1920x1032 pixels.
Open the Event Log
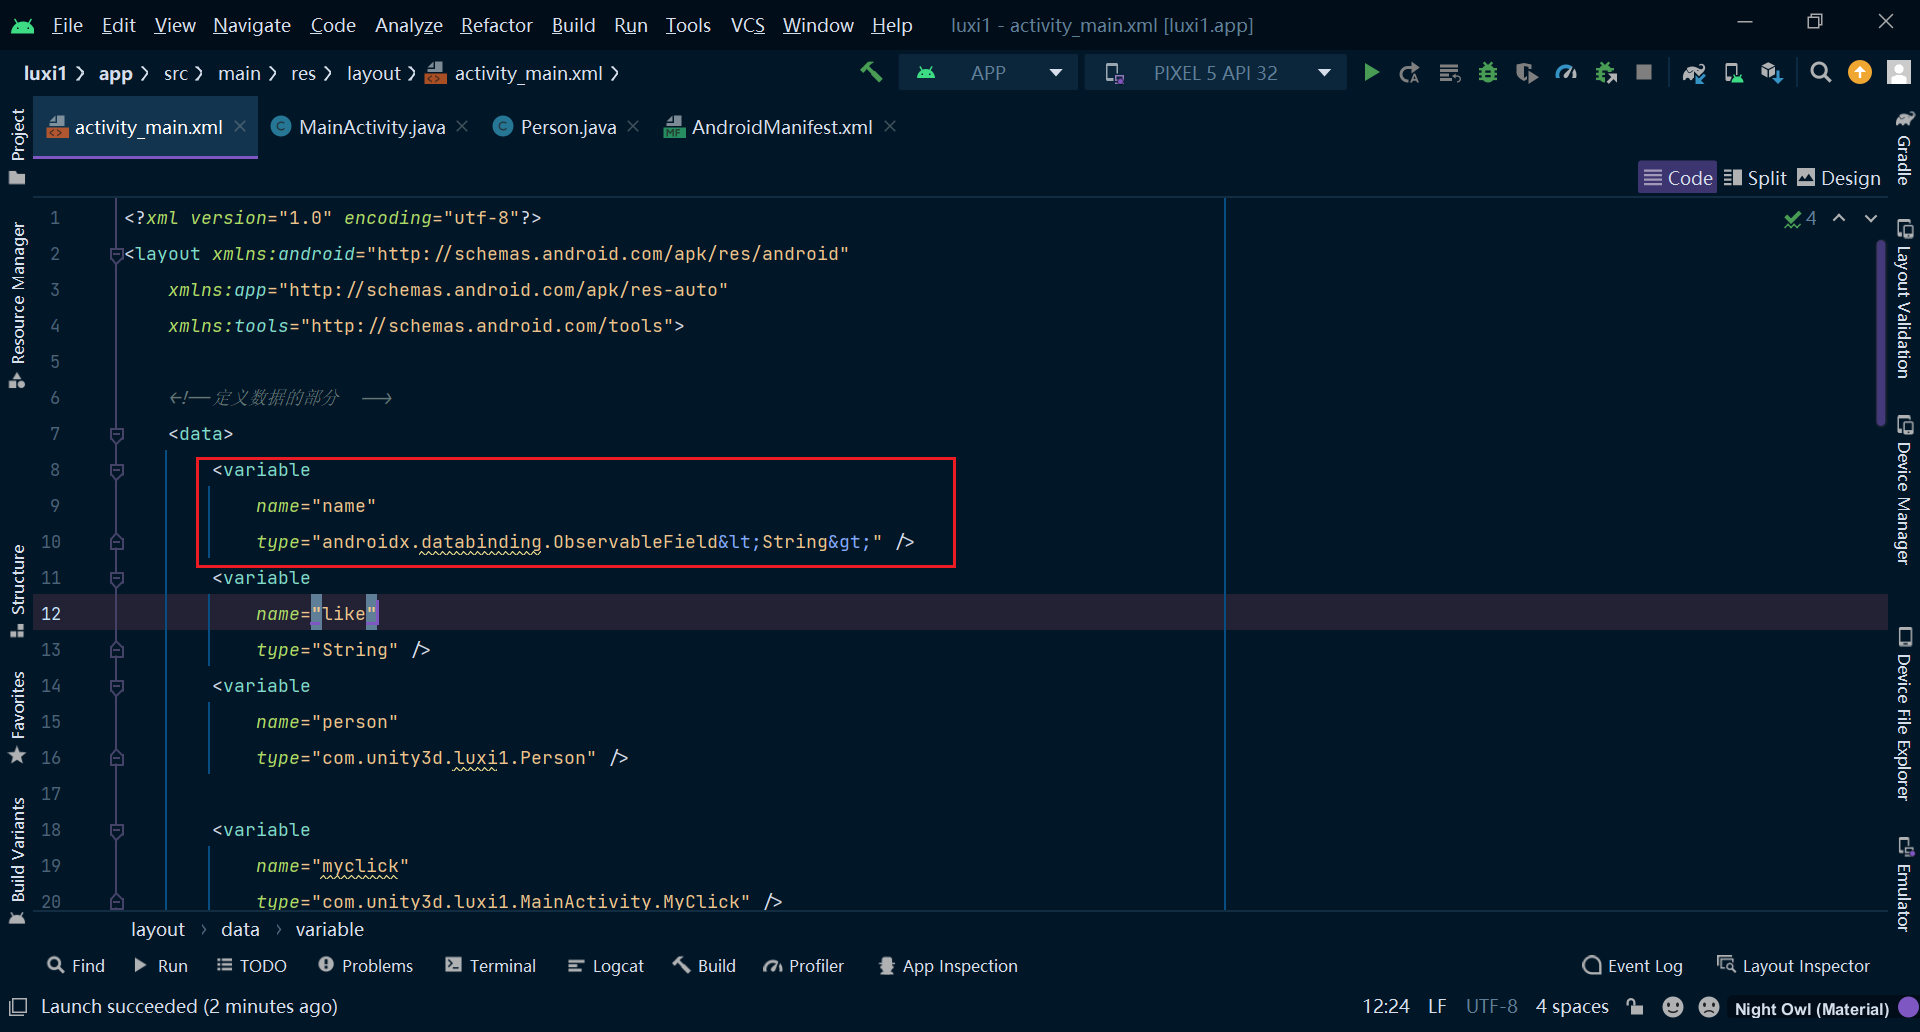tap(1632, 965)
